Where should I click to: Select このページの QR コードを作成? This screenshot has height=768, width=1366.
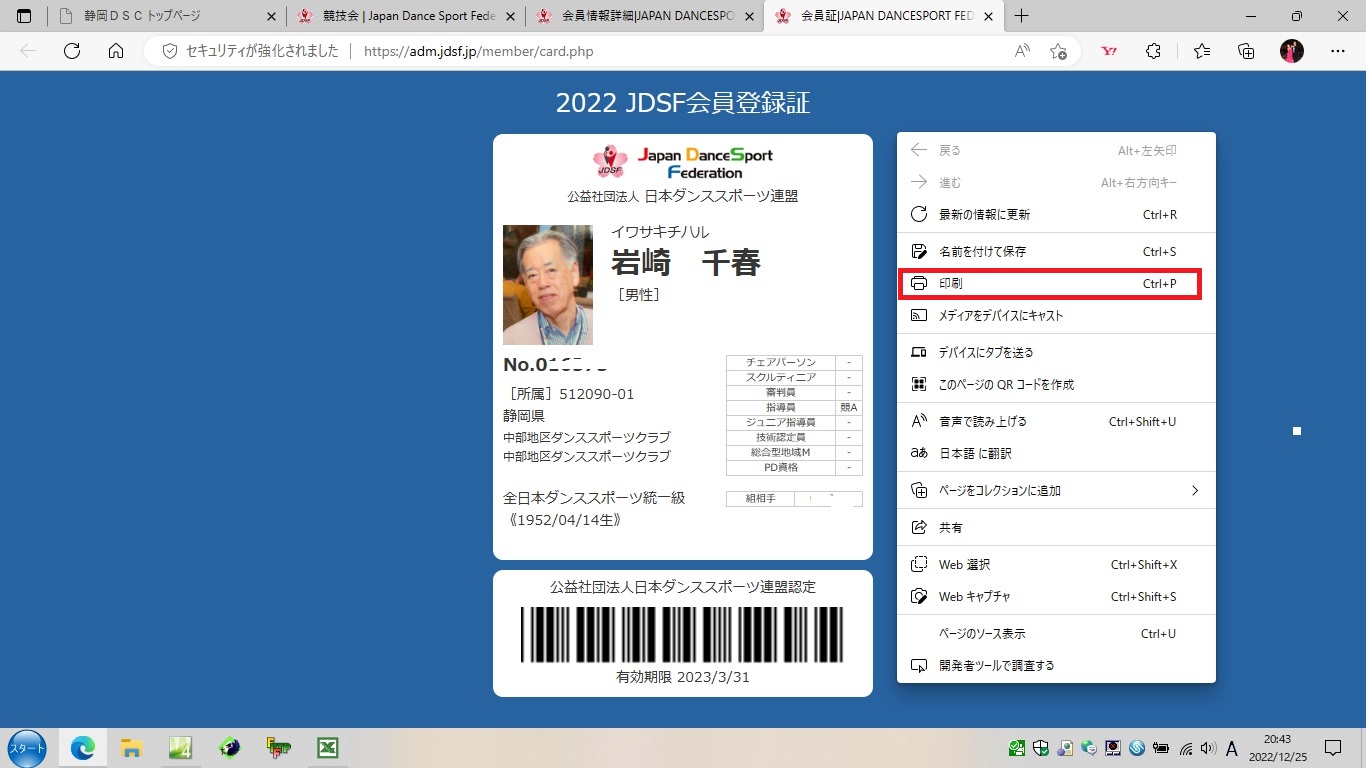[x=1056, y=384]
